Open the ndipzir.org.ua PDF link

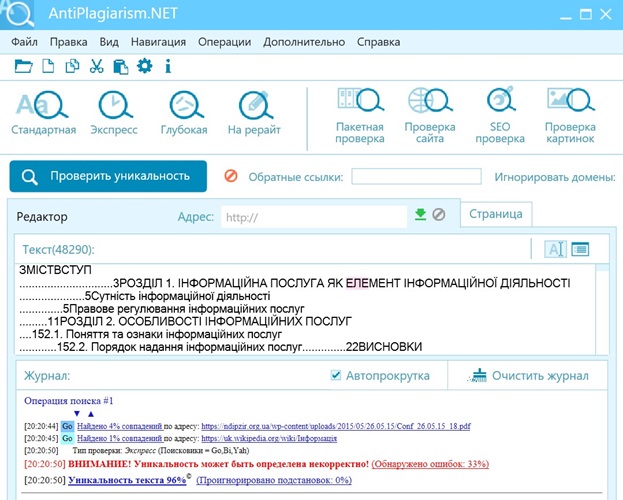click(336, 426)
